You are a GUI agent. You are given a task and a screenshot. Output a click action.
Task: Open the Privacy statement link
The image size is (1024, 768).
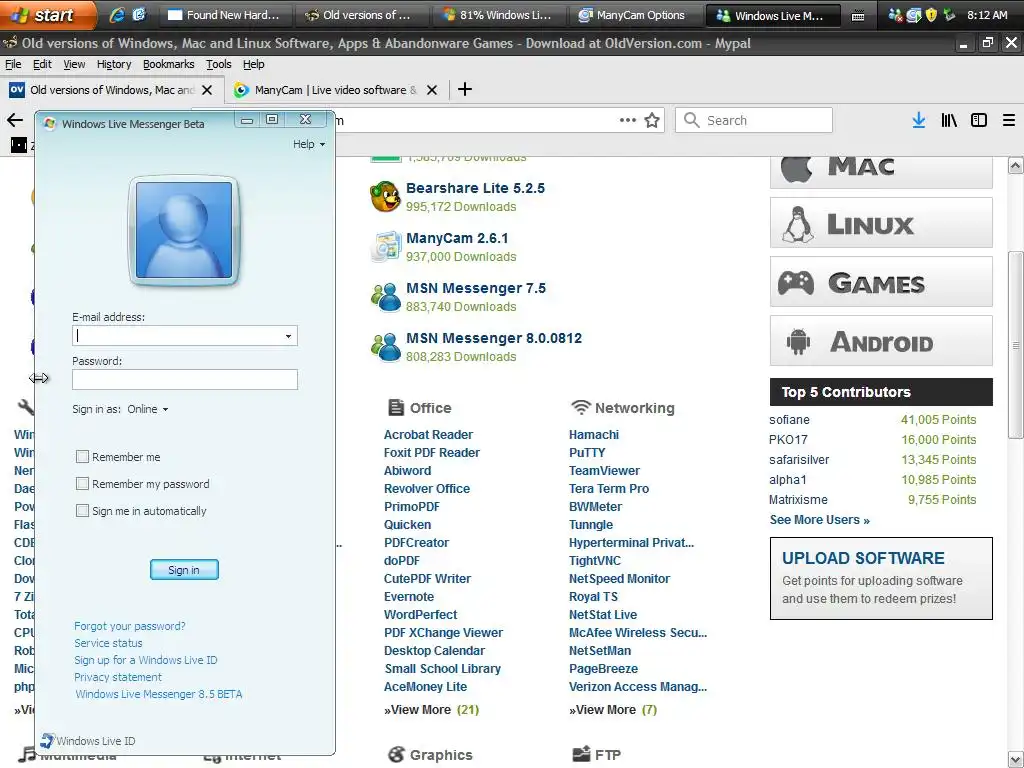(118, 677)
